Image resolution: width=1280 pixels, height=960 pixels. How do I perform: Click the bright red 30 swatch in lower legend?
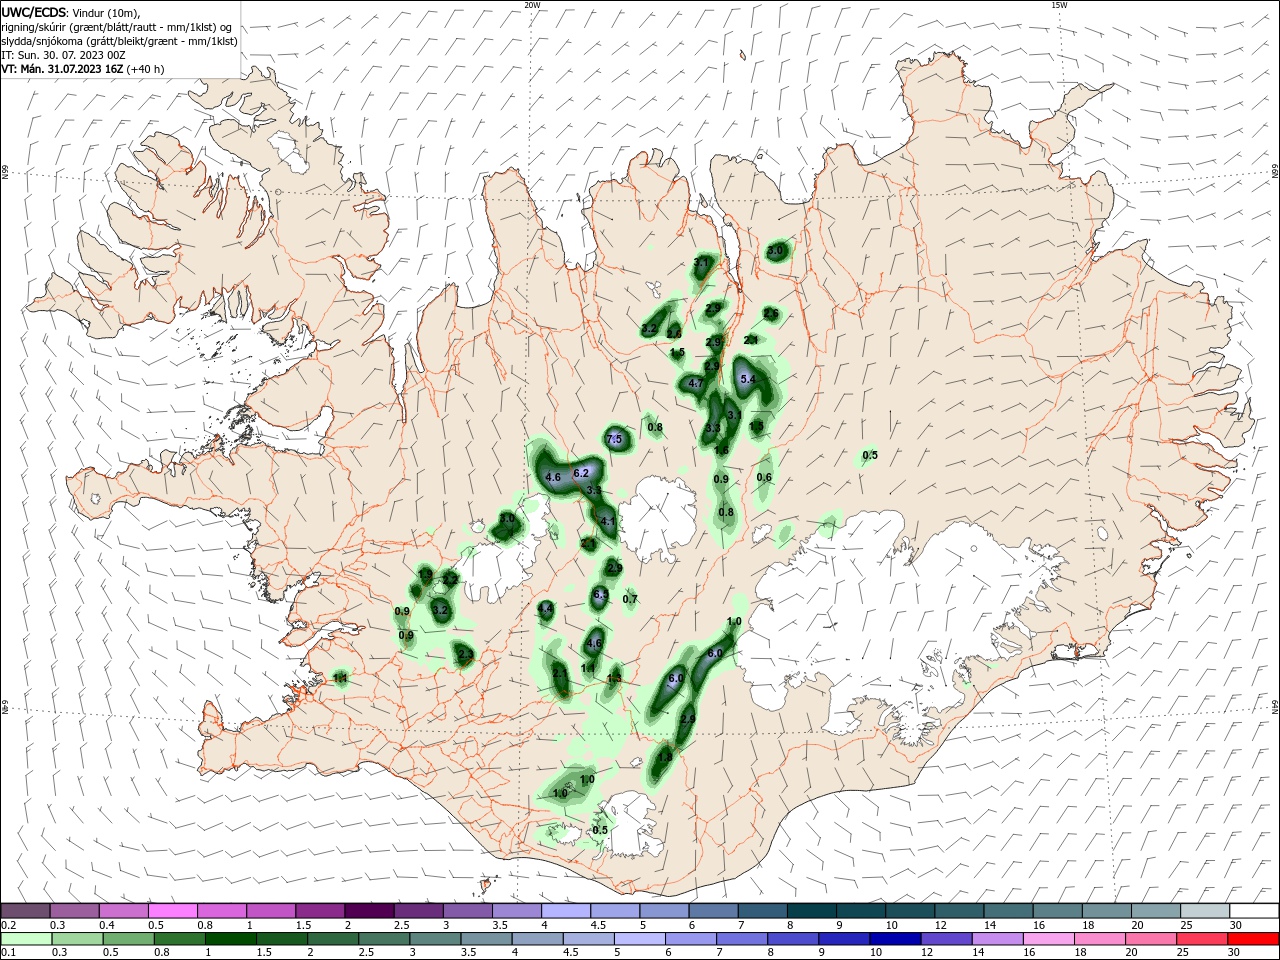click(x=1253, y=939)
